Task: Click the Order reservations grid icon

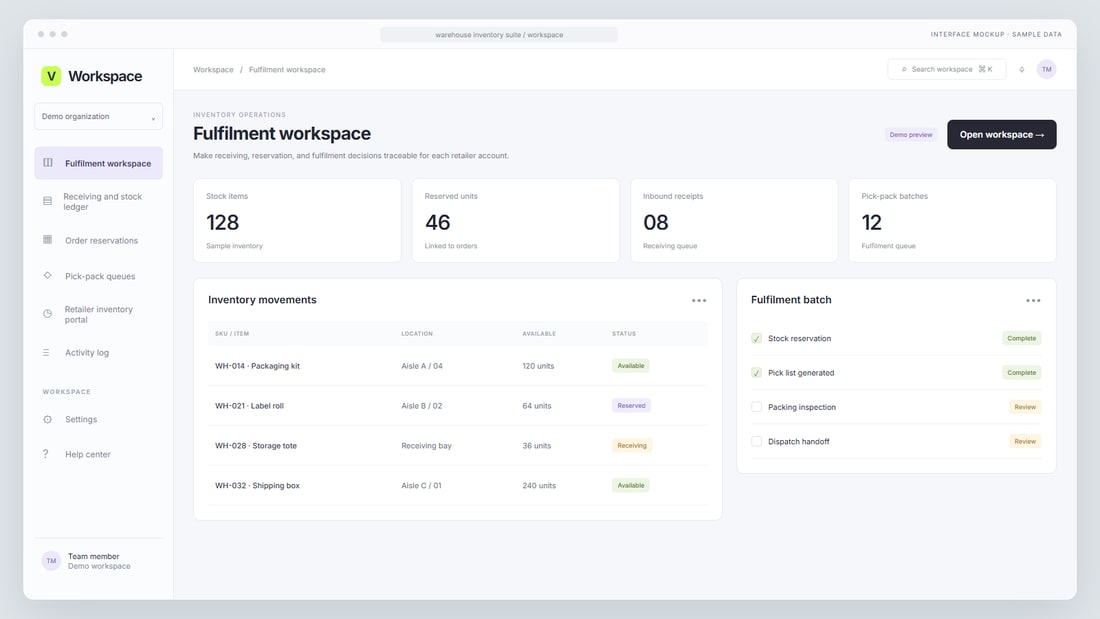Action: coord(48,240)
